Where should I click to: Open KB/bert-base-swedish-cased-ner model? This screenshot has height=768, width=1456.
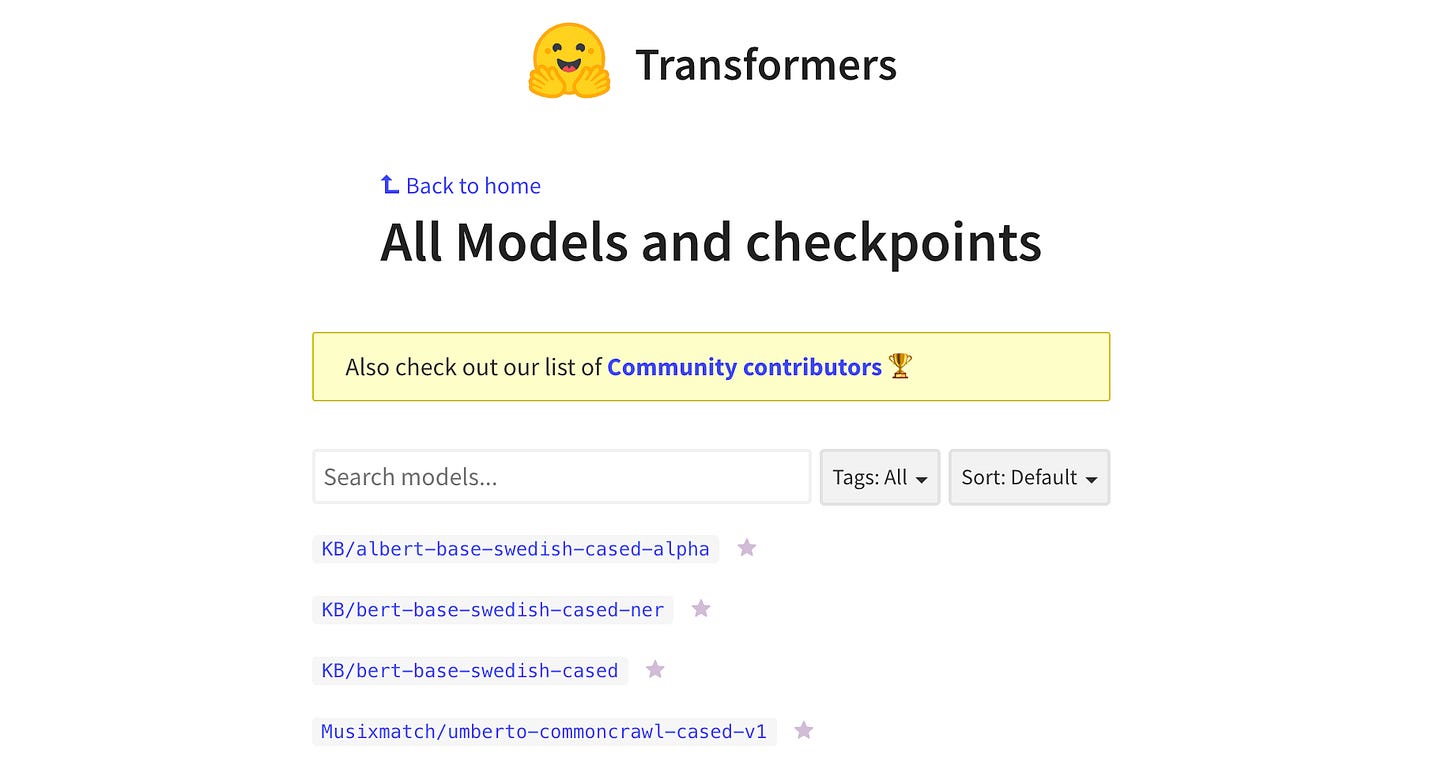click(493, 610)
